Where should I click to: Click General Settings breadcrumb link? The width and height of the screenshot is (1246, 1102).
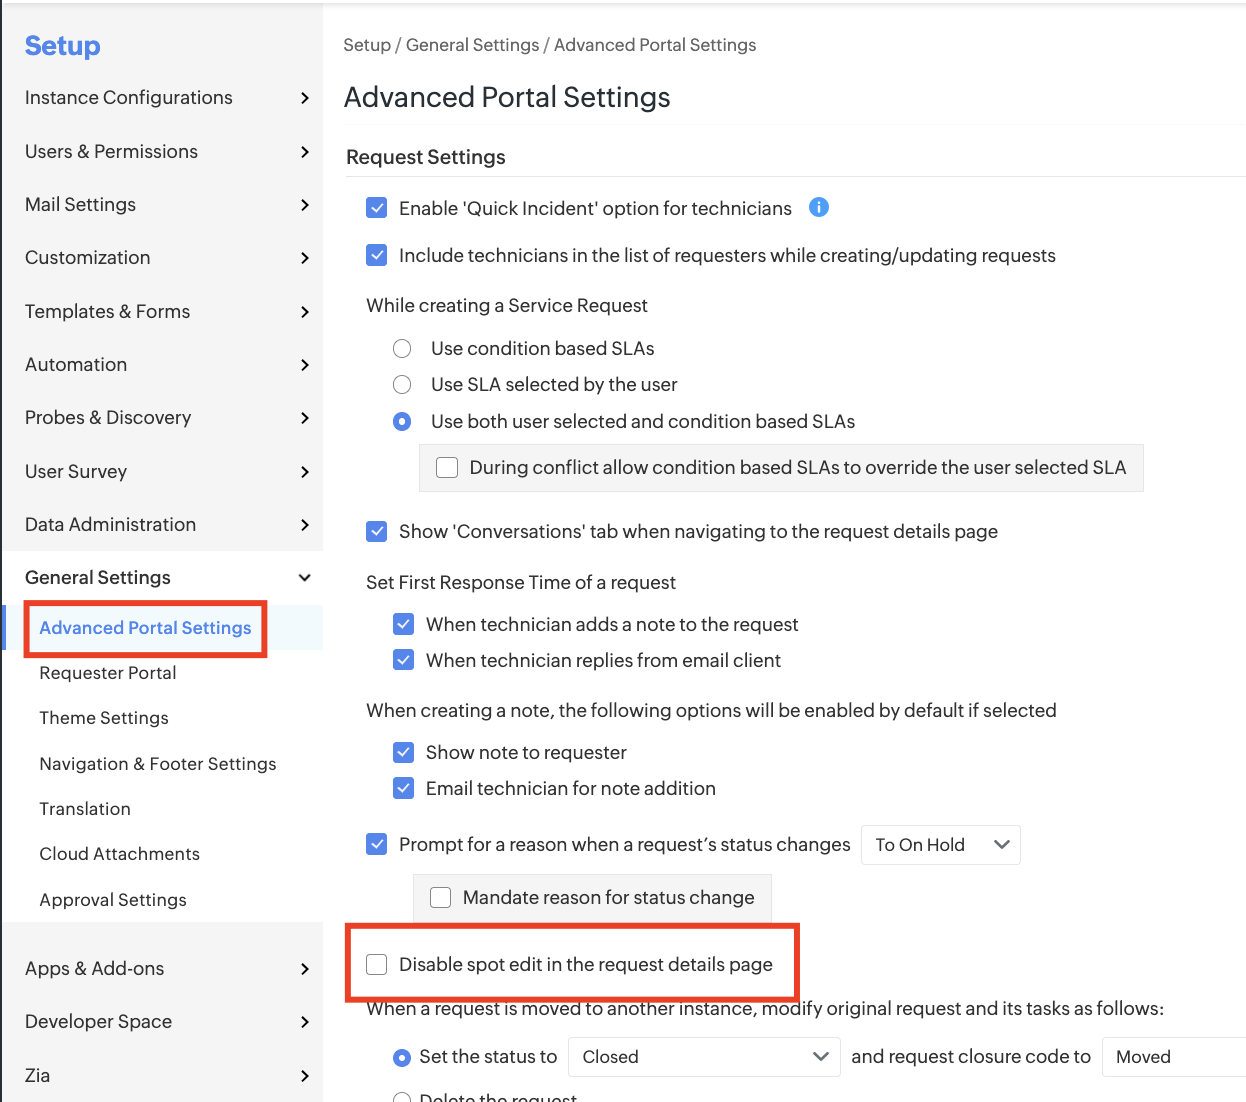[472, 45]
